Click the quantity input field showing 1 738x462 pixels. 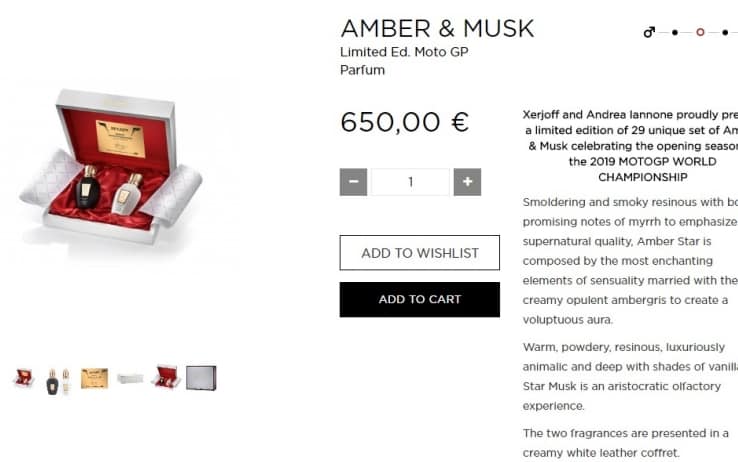(410, 182)
